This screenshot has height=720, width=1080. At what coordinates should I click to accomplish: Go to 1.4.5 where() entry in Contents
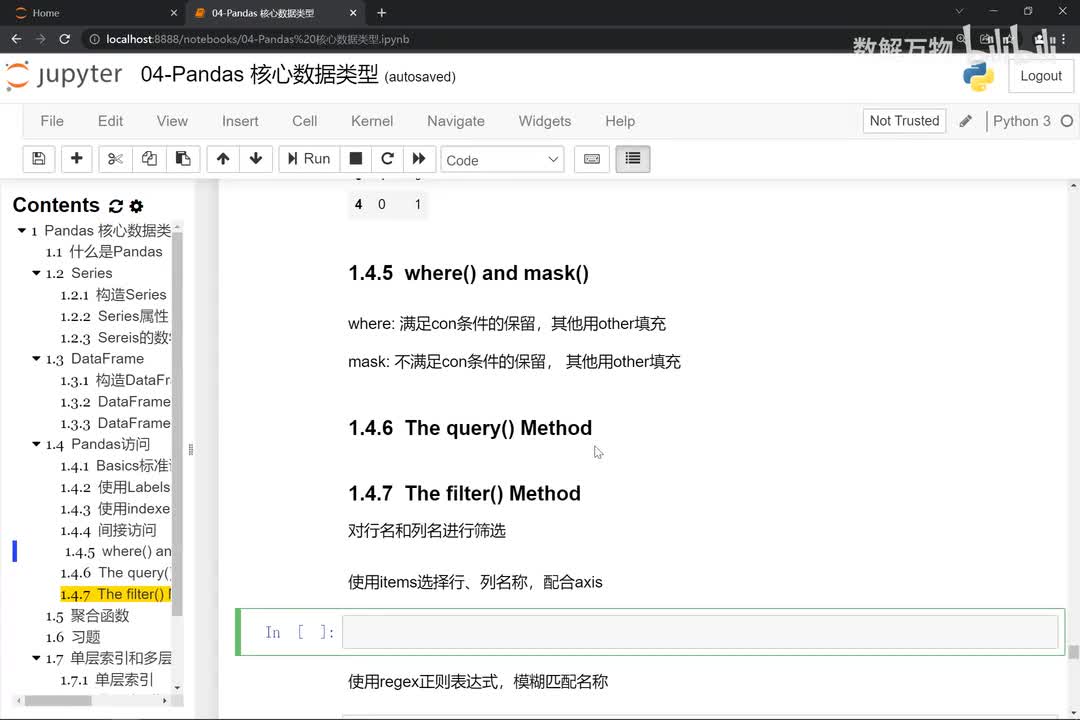pos(118,552)
